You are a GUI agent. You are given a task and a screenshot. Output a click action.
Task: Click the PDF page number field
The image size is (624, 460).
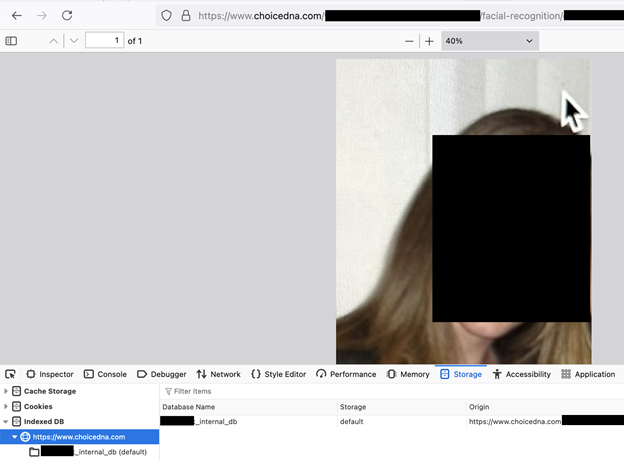pos(104,40)
